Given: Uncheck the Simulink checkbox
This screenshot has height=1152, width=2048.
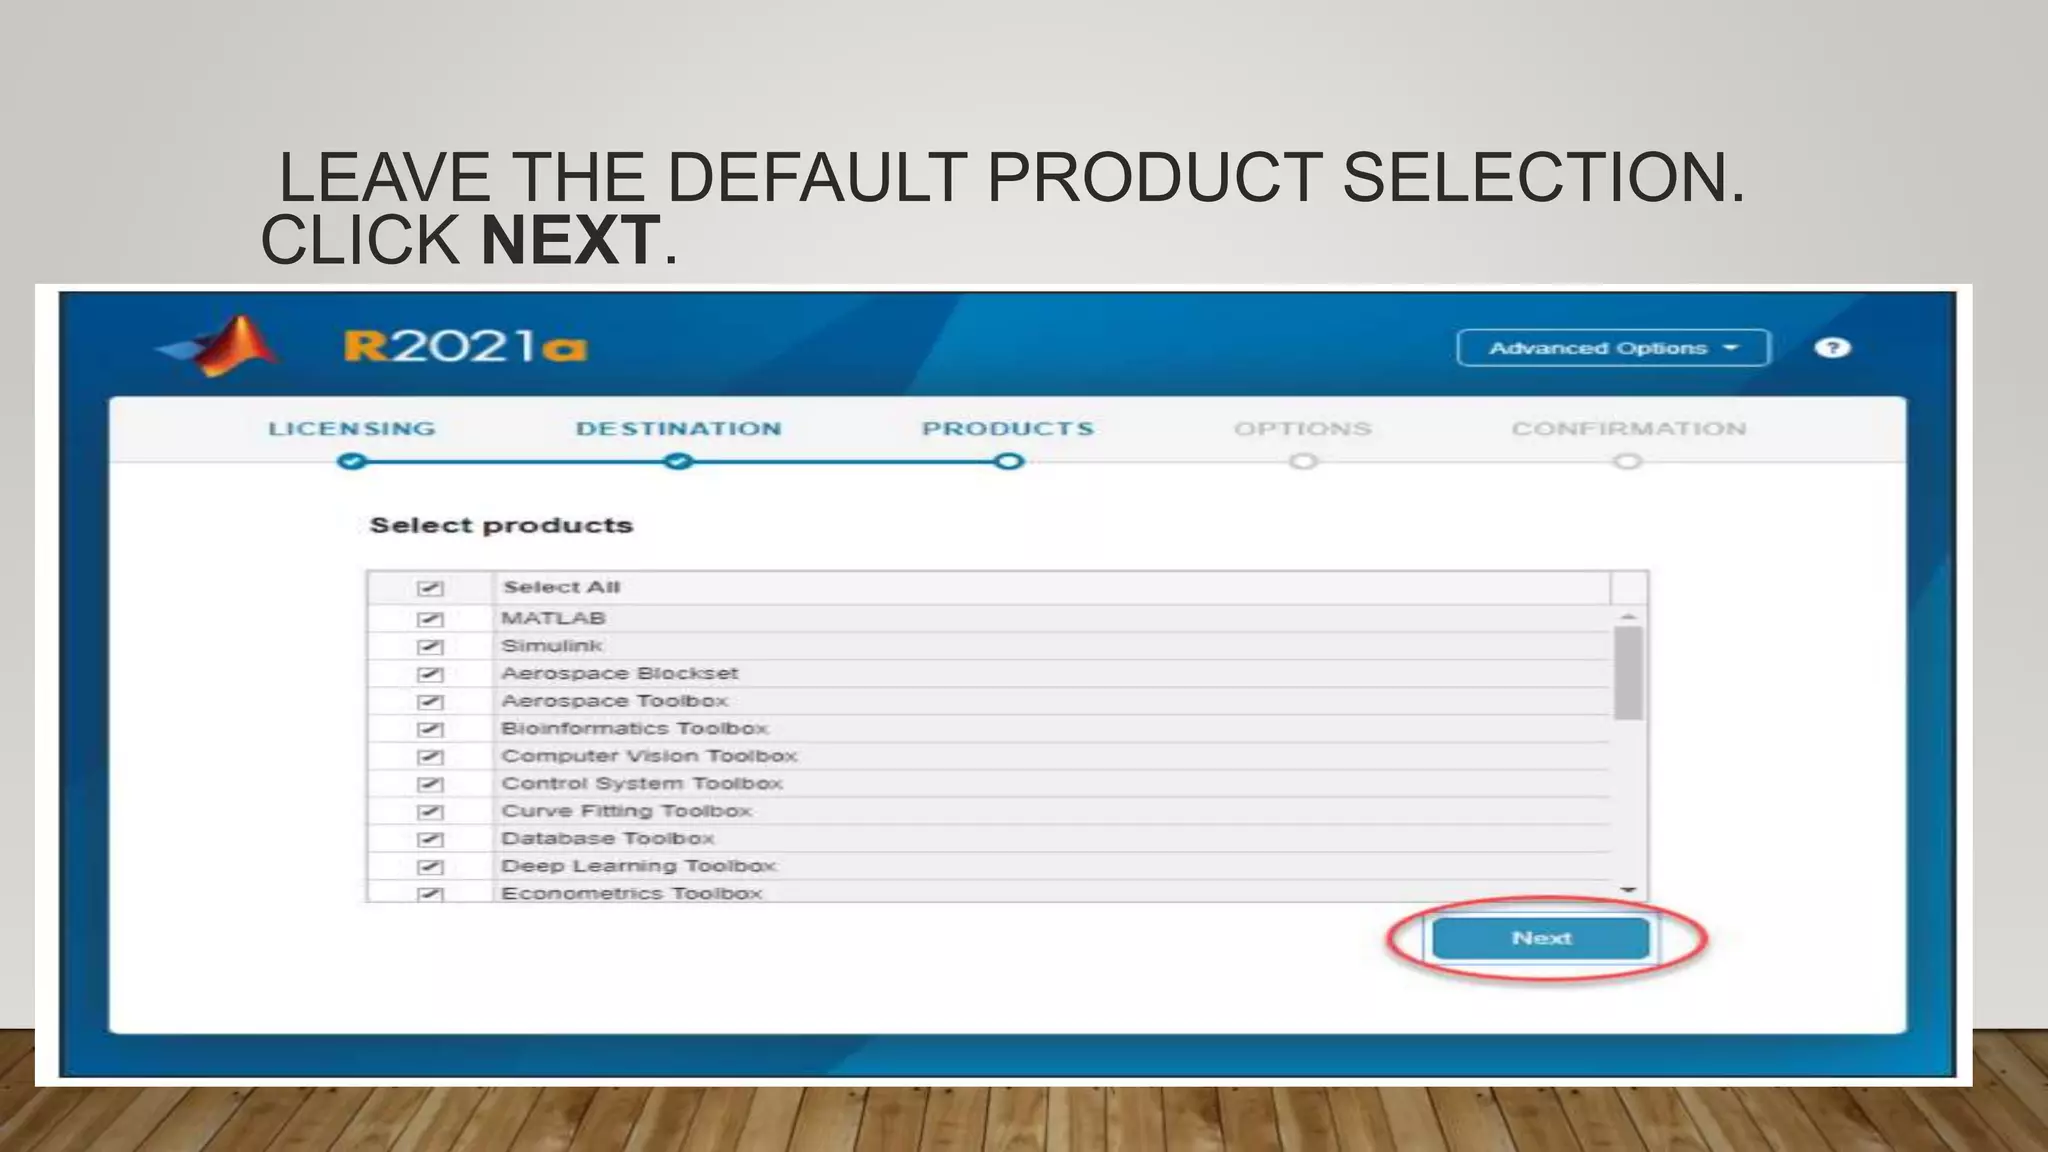Looking at the screenshot, I should pyautogui.click(x=430, y=647).
